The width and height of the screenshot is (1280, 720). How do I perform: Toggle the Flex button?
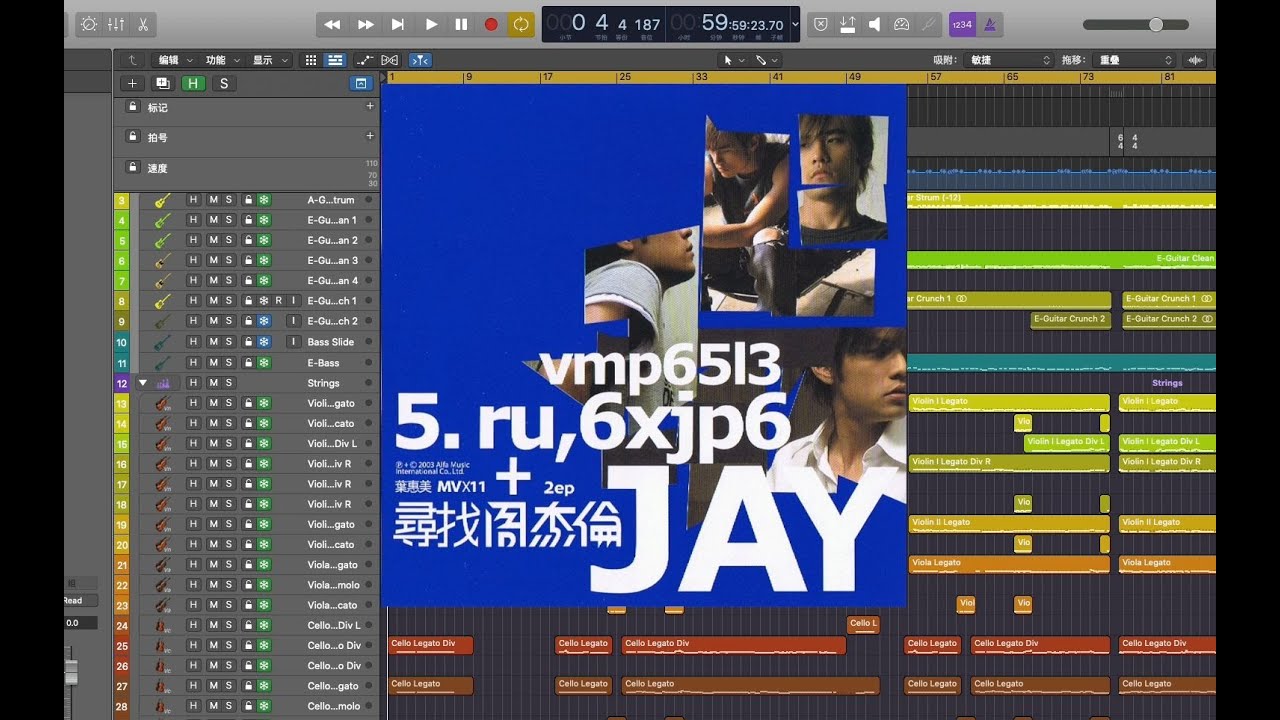point(390,60)
